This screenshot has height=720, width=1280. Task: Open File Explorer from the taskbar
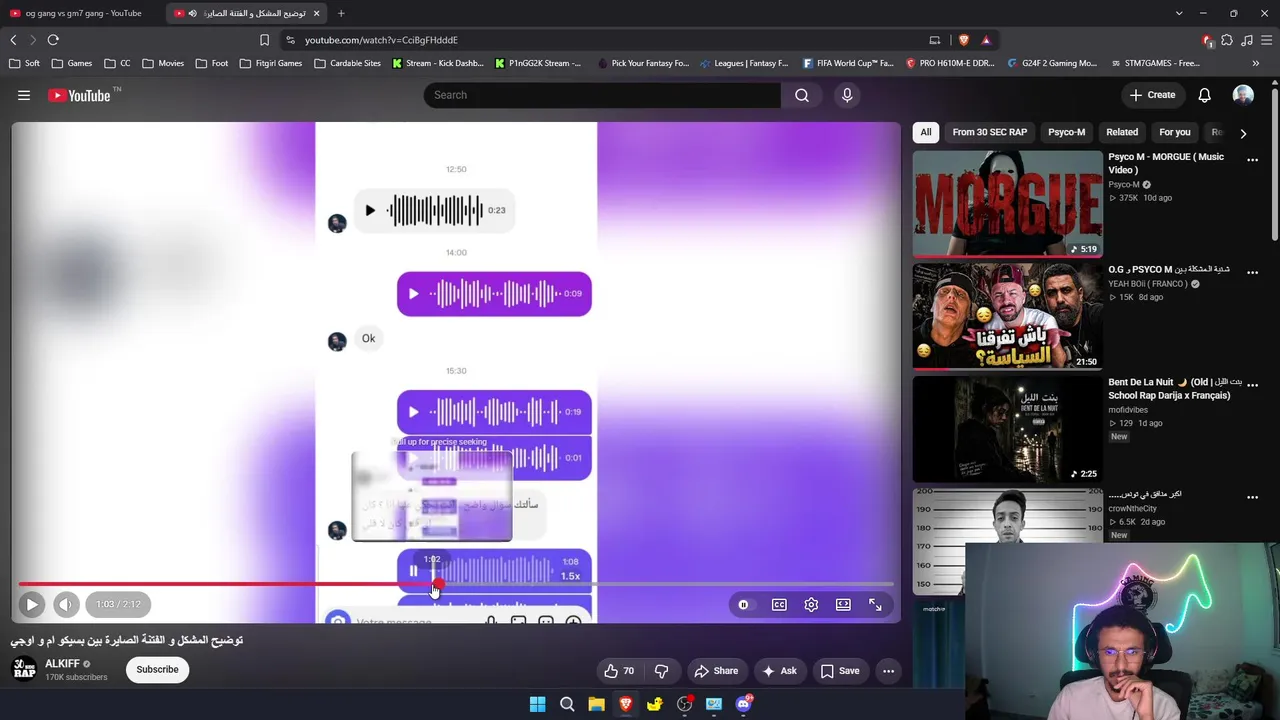click(x=596, y=704)
